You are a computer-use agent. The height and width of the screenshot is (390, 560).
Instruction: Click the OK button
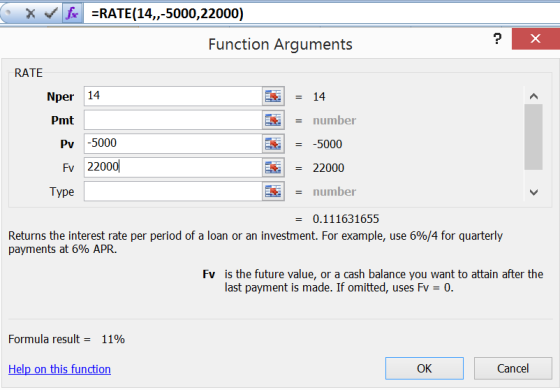(424, 368)
